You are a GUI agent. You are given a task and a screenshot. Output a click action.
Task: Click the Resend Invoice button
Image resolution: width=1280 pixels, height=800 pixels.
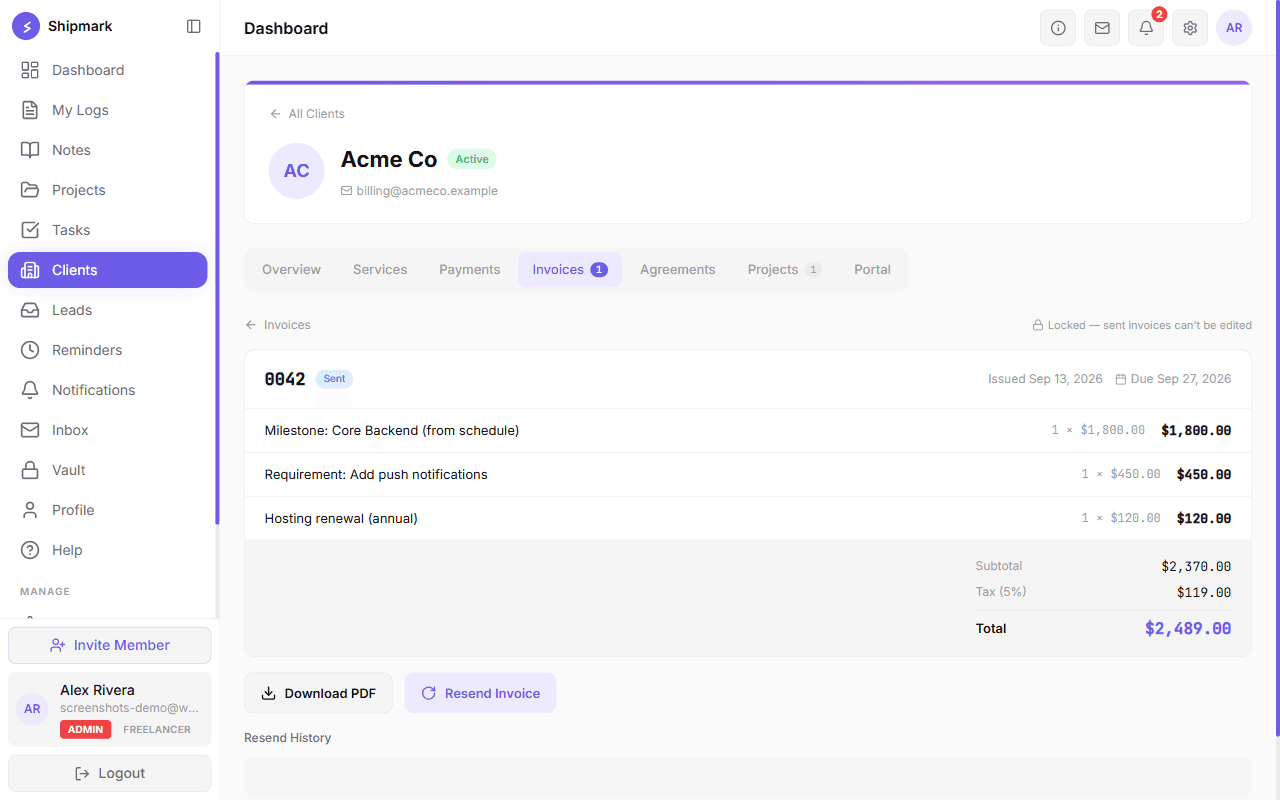pos(480,693)
